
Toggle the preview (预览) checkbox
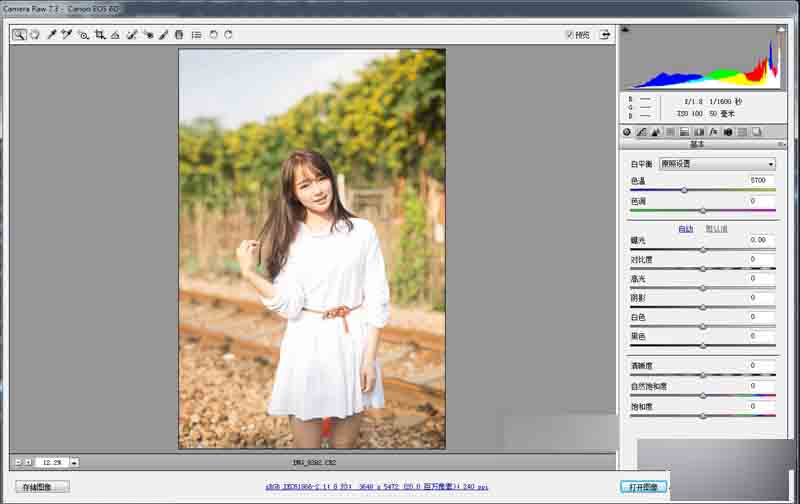pyautogui.click(x=569, y=35)
